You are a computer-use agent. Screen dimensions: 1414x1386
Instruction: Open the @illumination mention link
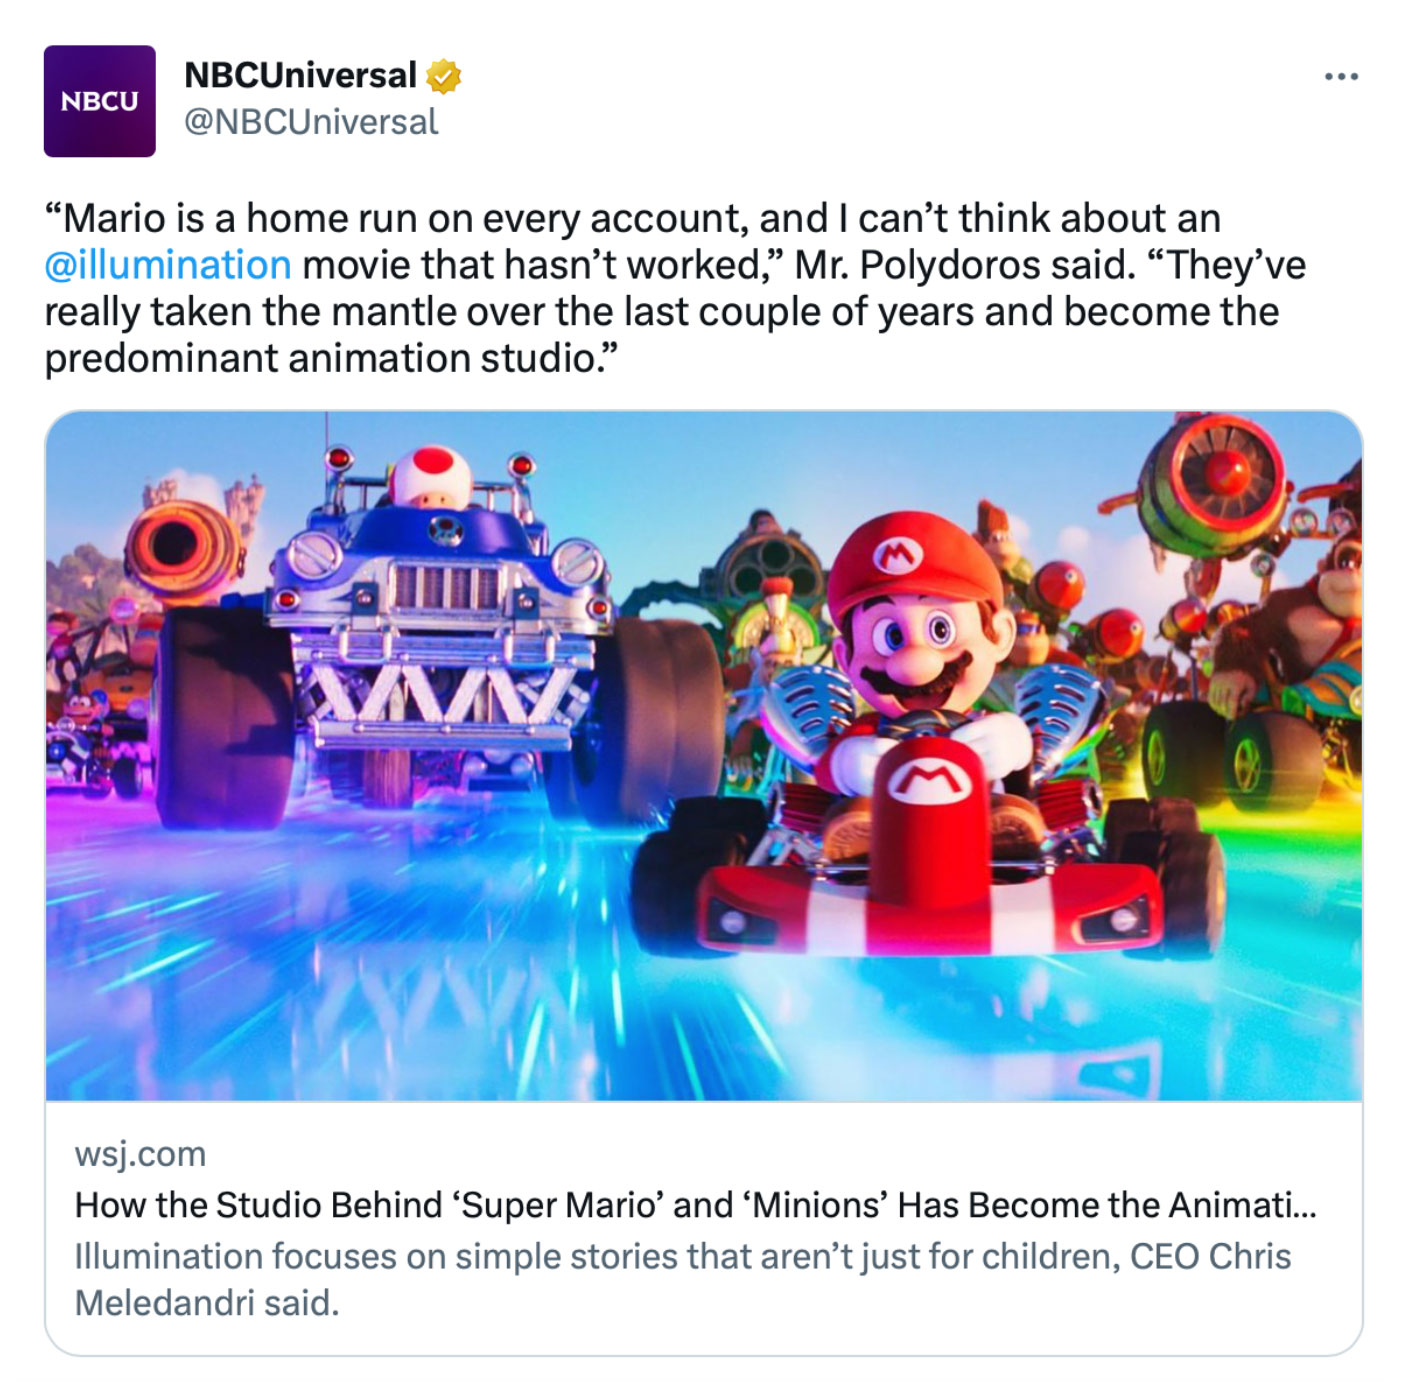[x=168, y=265]
